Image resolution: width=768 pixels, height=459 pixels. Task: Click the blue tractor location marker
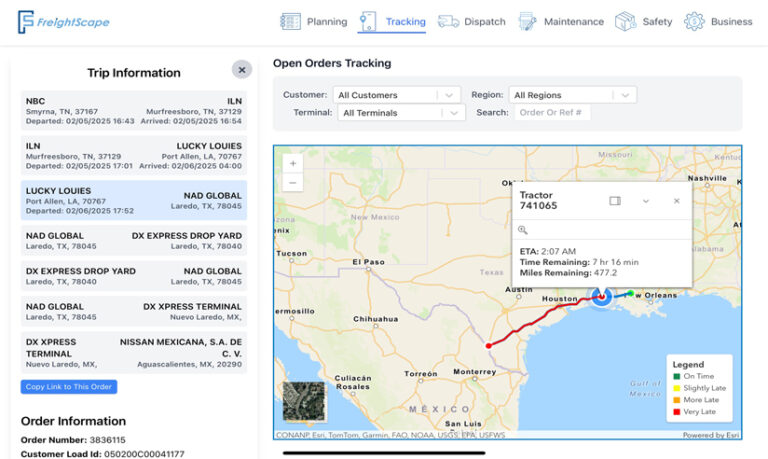click(x=601, y=296)
